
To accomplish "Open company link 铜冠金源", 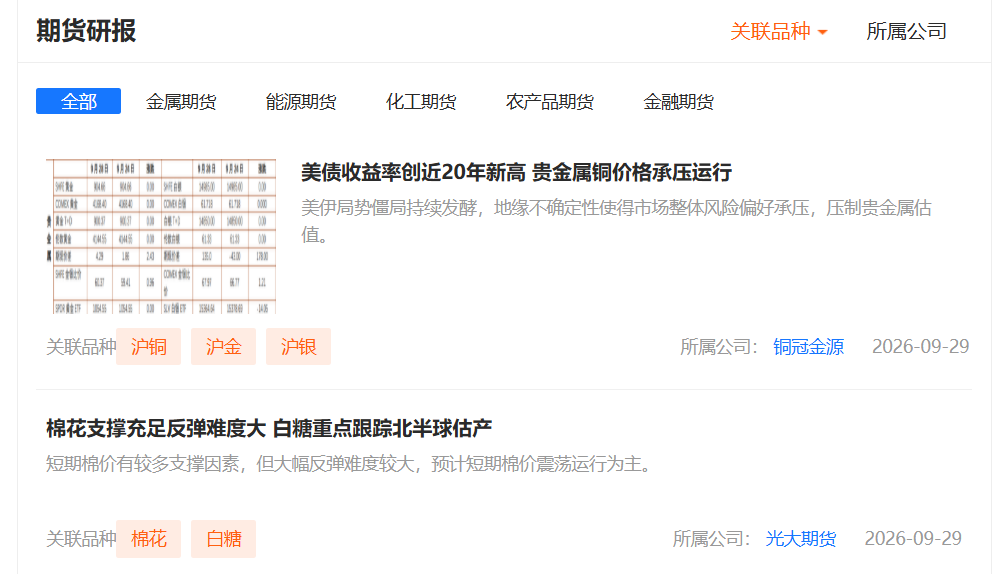I will coord(808,347).
